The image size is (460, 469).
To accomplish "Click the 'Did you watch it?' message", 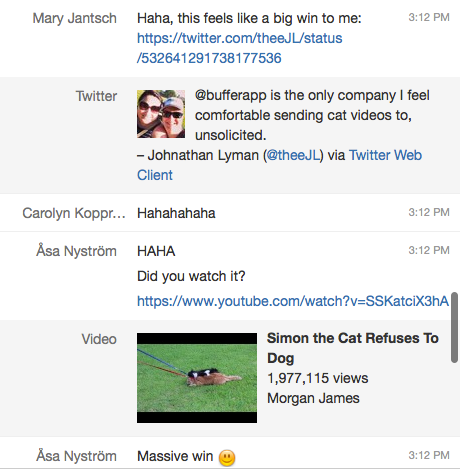I will click(191, 276).
